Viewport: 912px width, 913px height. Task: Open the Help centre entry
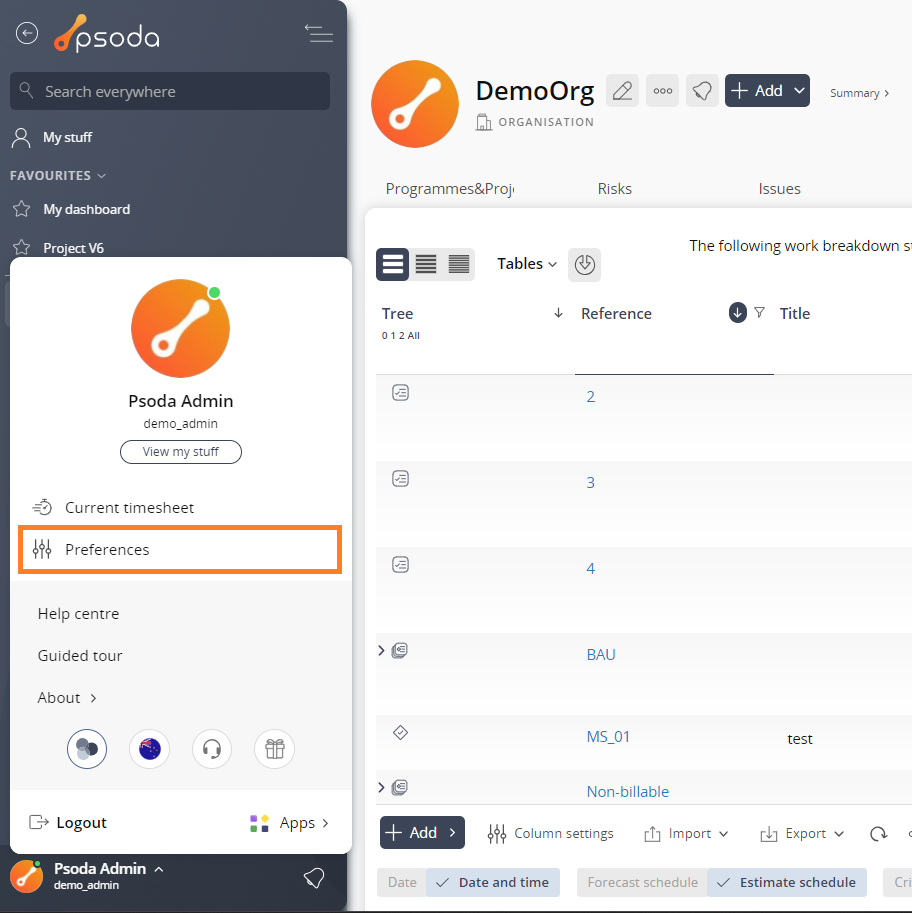coord(78,614)
